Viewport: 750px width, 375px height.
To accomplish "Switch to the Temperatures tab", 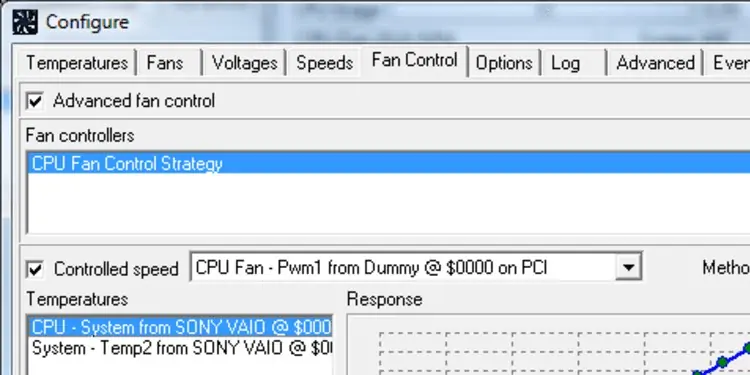I will point(77,63).
